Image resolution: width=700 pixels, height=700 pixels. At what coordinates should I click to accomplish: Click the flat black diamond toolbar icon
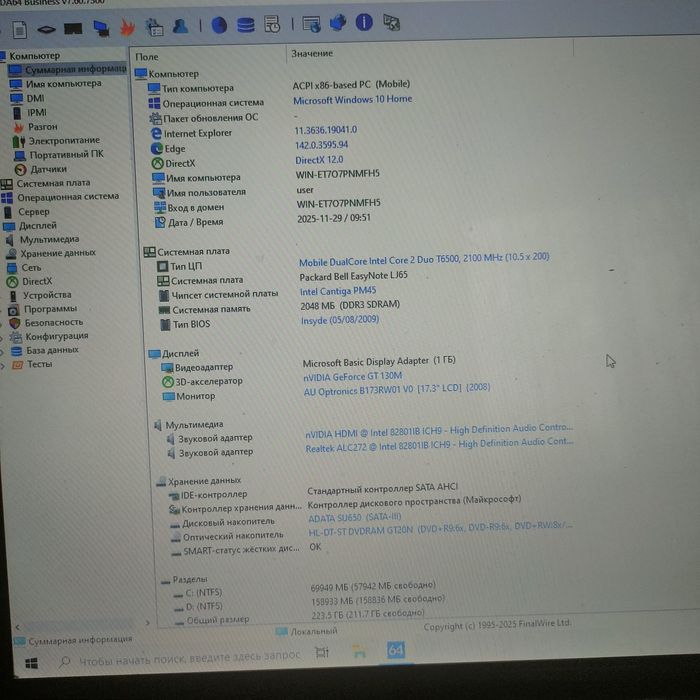point(46,30)
